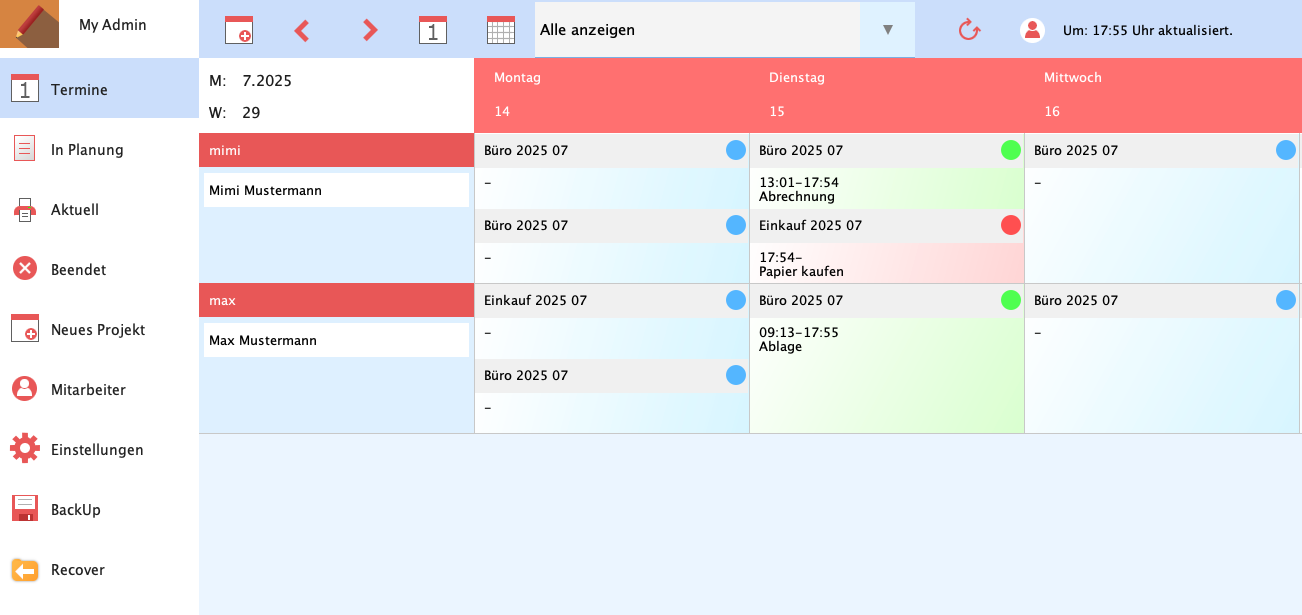Click the user profile icon in the top bar
1302x615 pixels.
[x=1032, y=30]
